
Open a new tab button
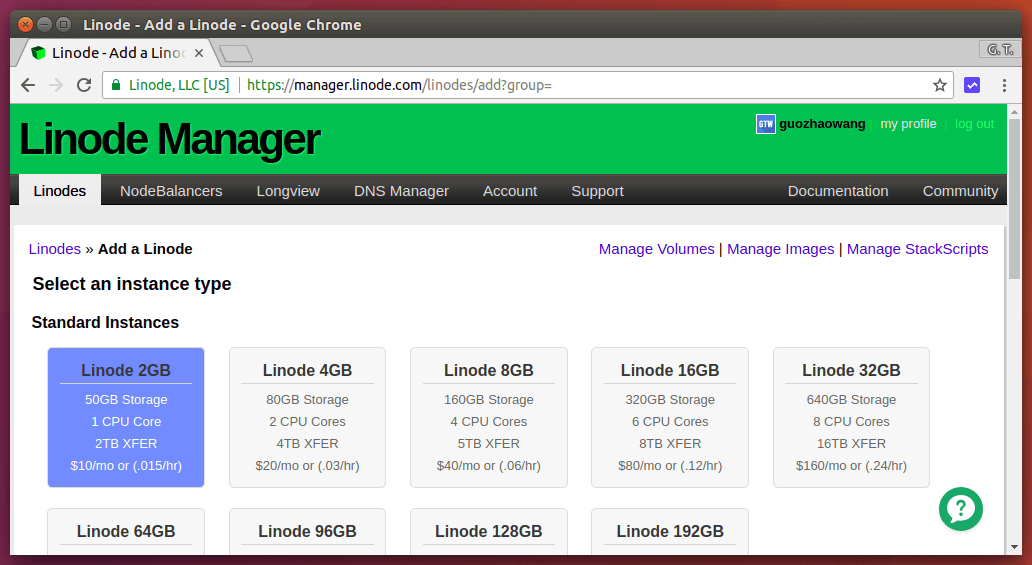(x=236, y=53)
